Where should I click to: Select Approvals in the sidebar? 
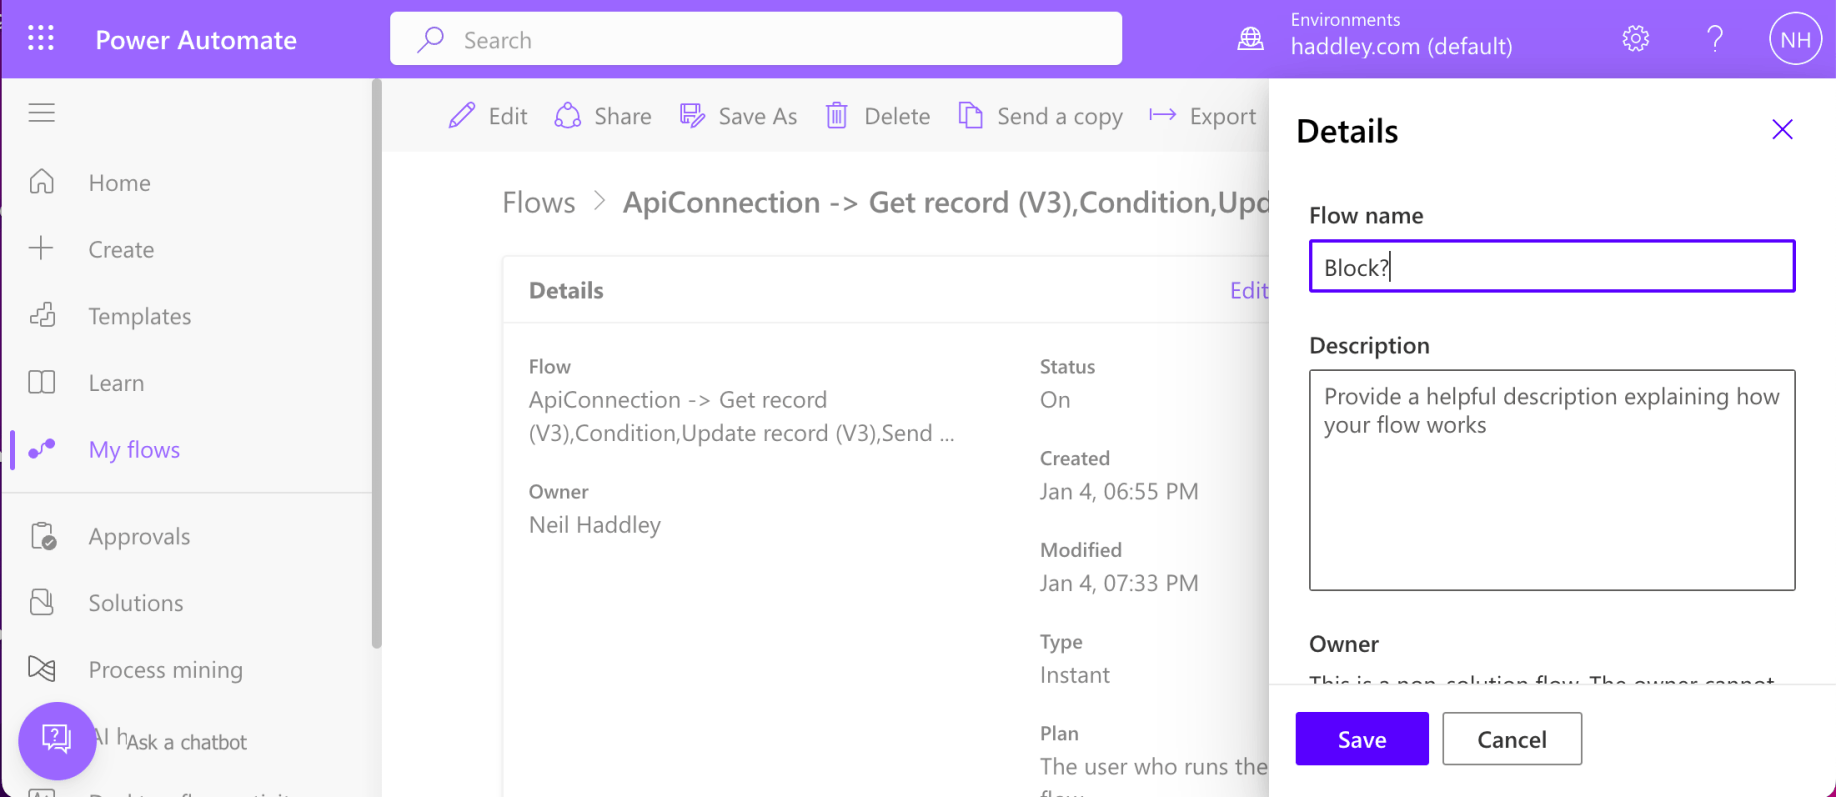pyautogui.click(x=138, y=536)
